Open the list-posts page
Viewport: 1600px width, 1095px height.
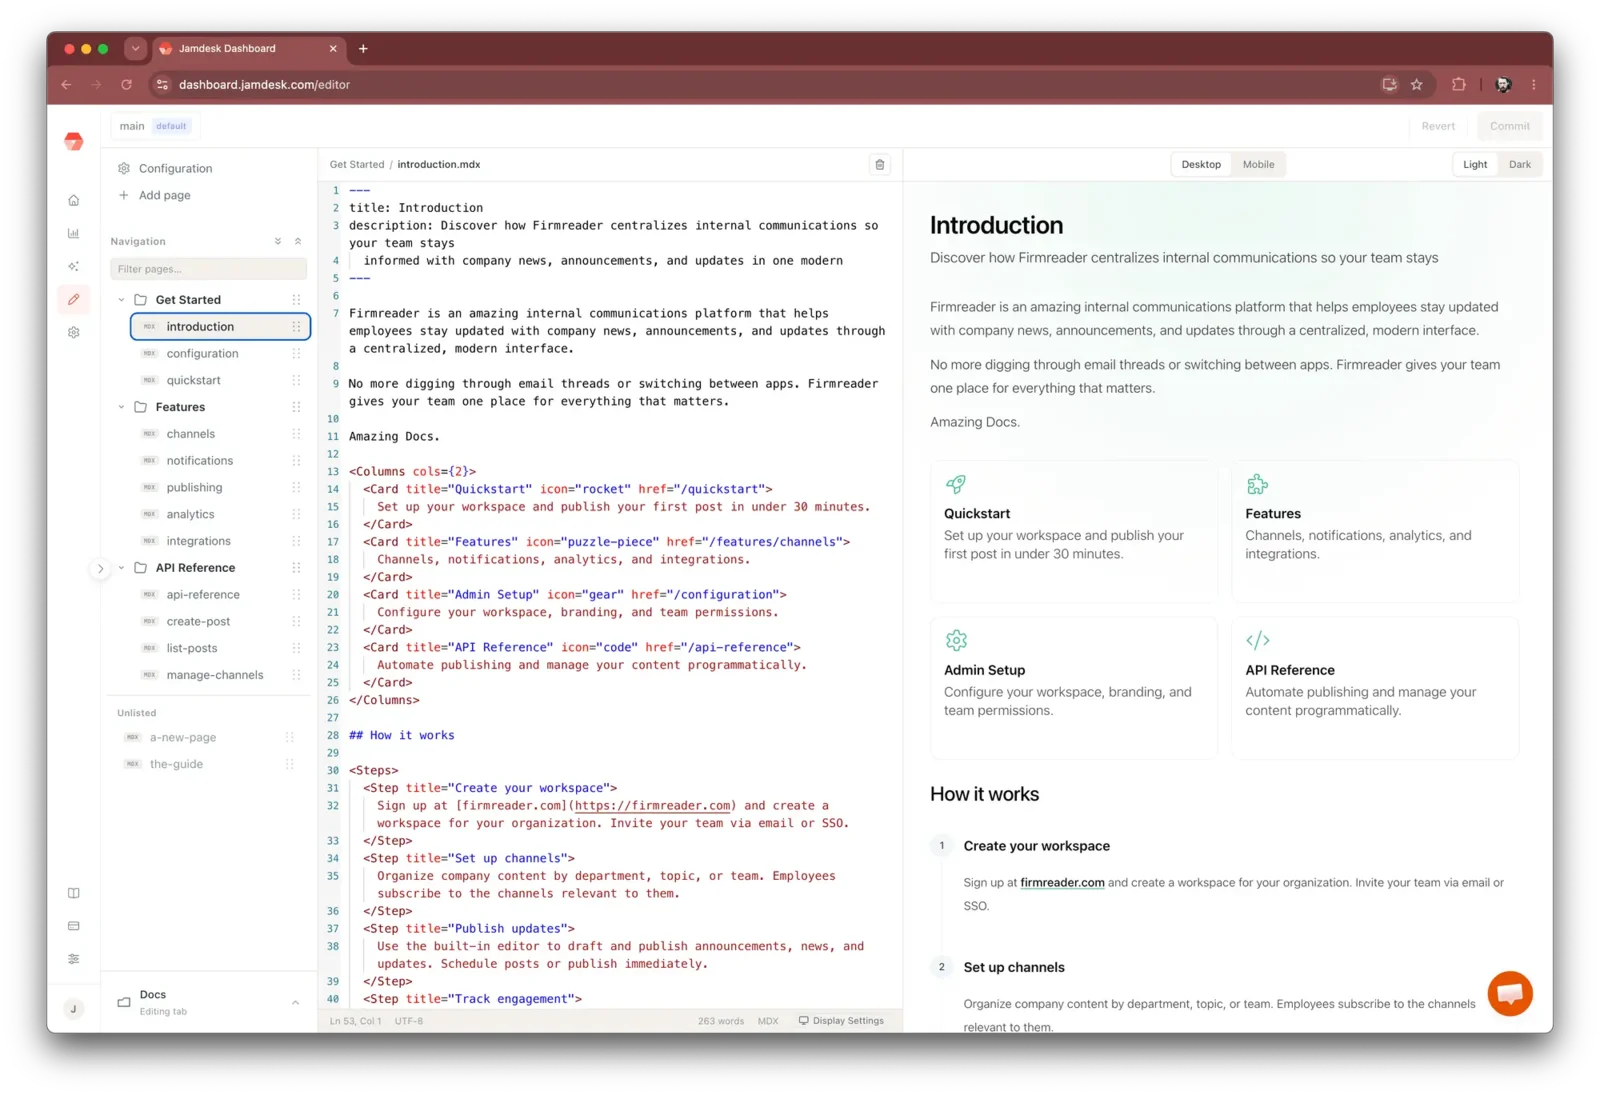pyautogui.click(x=221, y=649)
